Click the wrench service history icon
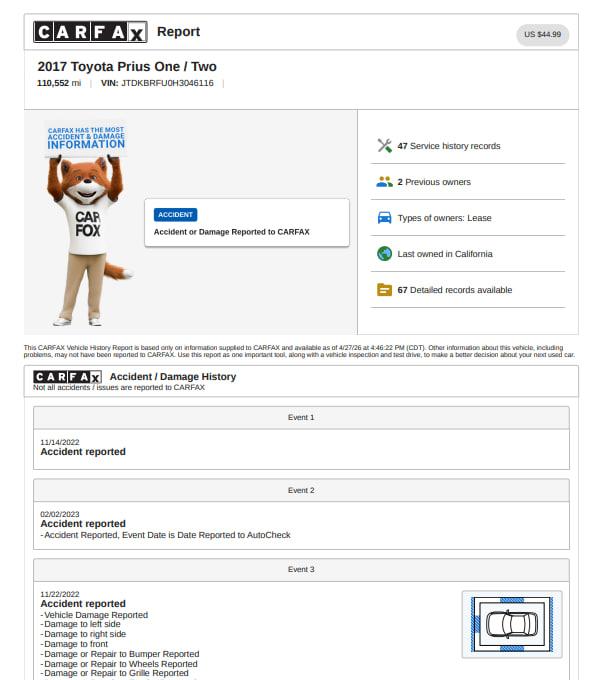Screen dimensions: 605x680 coord(384,146)
